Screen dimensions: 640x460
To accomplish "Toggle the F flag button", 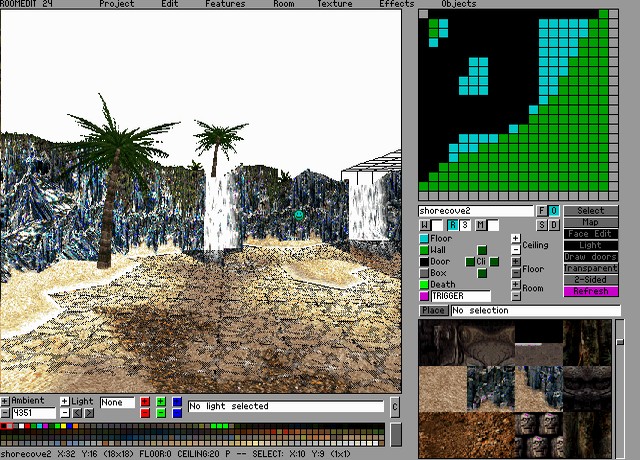I will coord(542,211).
